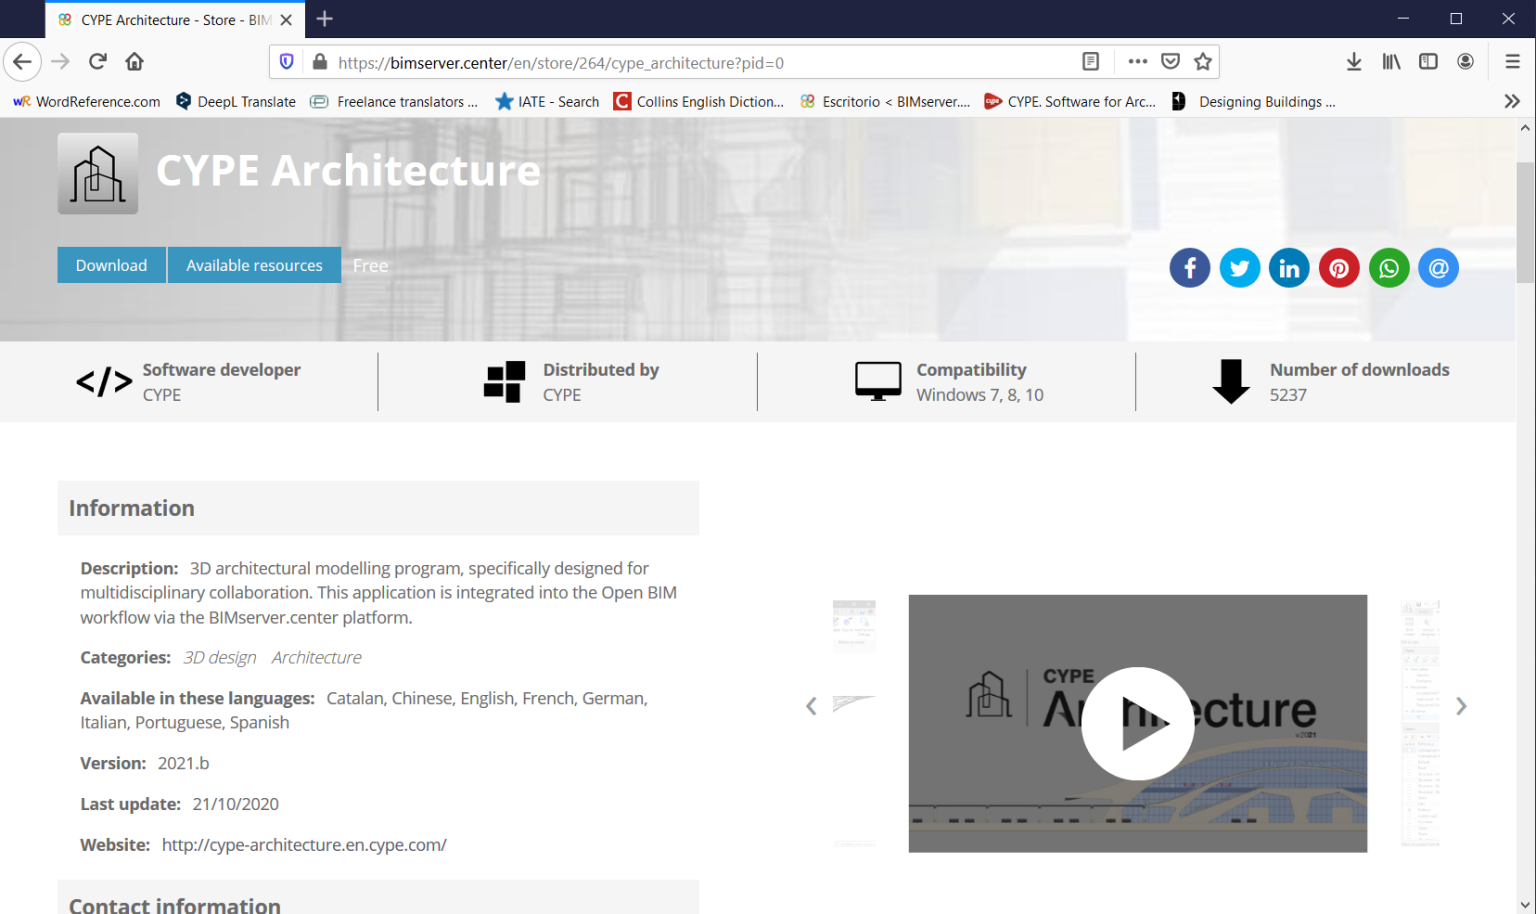Show next screenshot with right carousel arrow
The height and width of the screenshot is (914, 1536).
click(x=1461, y=705)
